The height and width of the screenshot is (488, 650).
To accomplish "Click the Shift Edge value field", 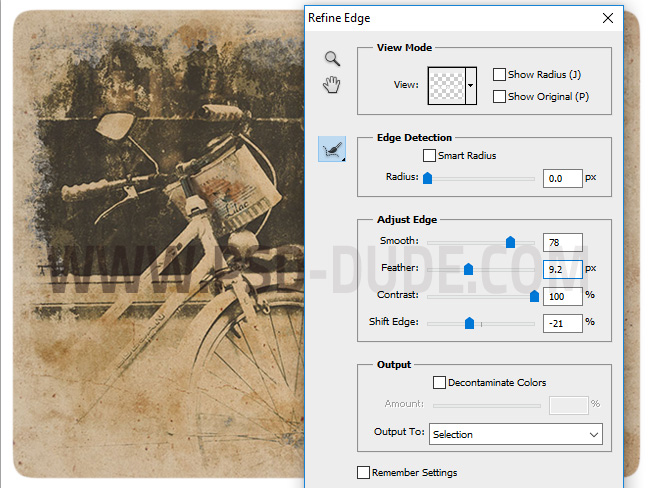I will (x=562, y=323).
